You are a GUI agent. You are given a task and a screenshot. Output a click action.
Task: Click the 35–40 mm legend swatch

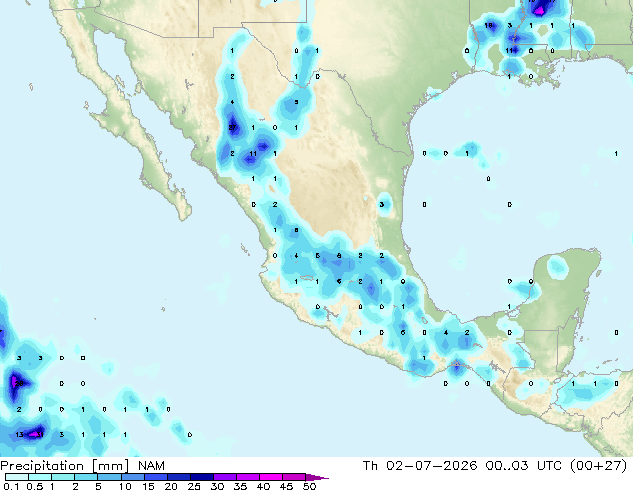248,477
